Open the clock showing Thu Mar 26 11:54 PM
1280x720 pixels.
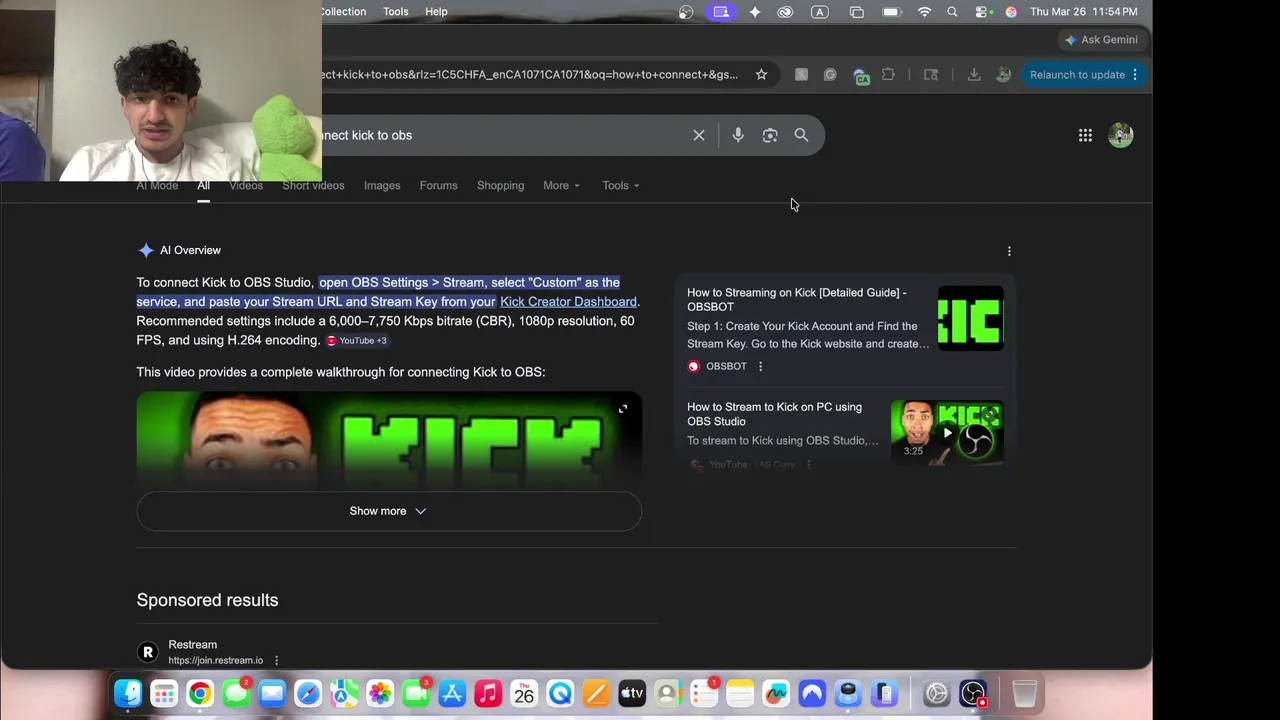point(1083,12)
